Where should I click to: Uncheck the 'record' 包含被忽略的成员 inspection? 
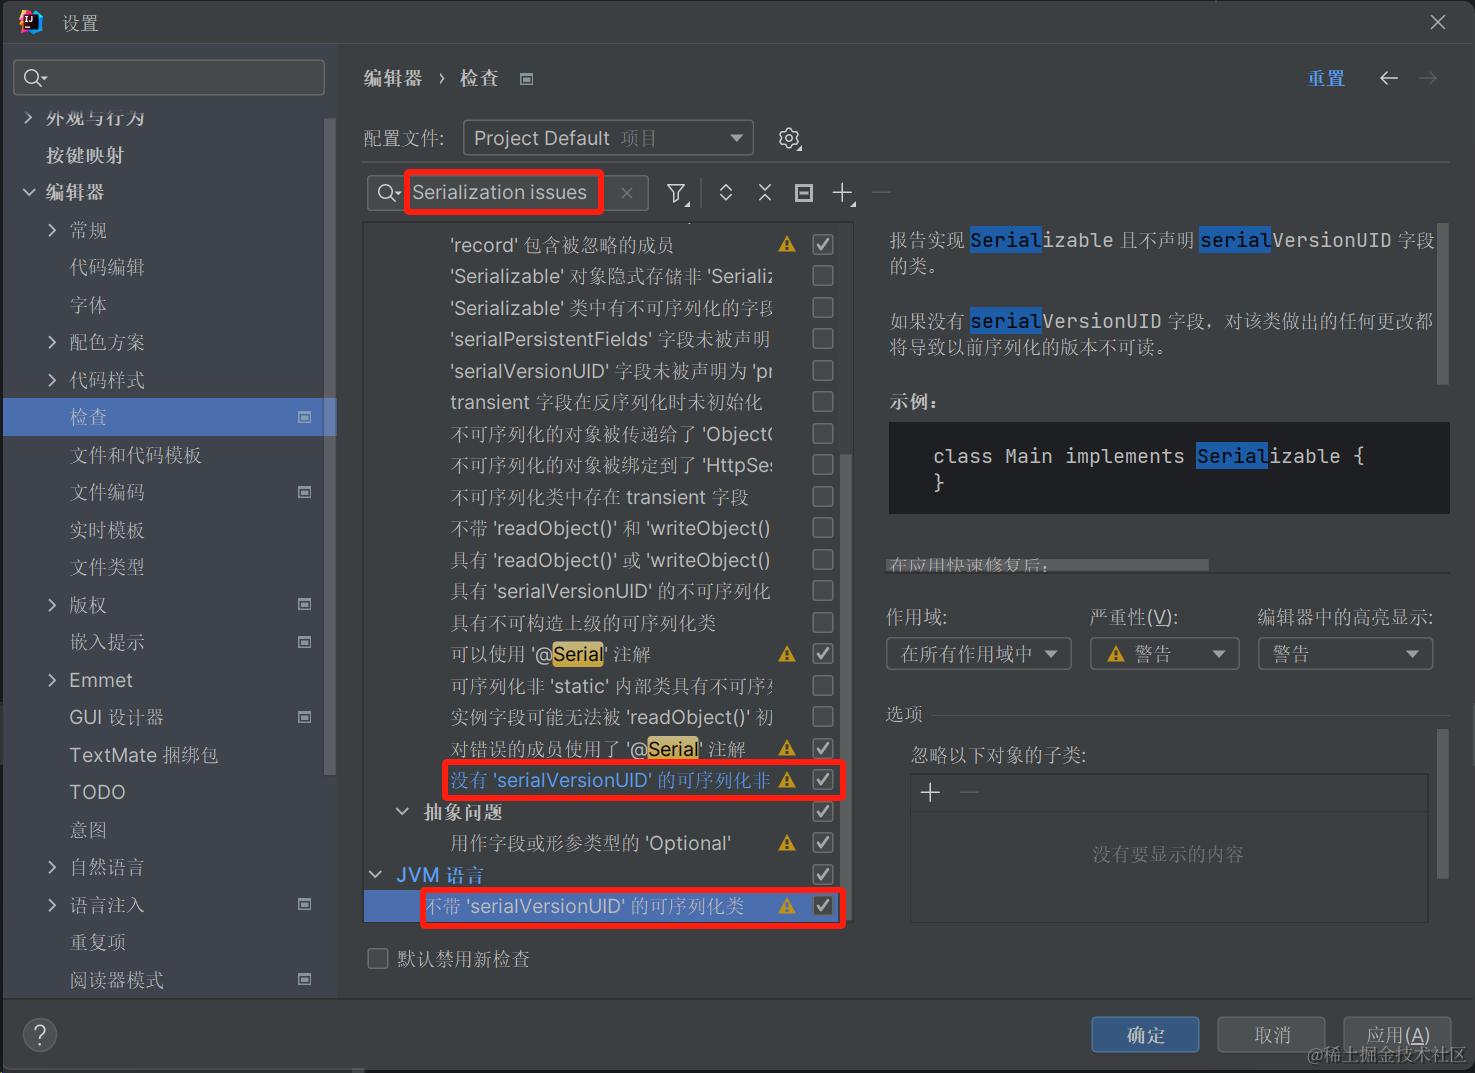coord(823,244)
